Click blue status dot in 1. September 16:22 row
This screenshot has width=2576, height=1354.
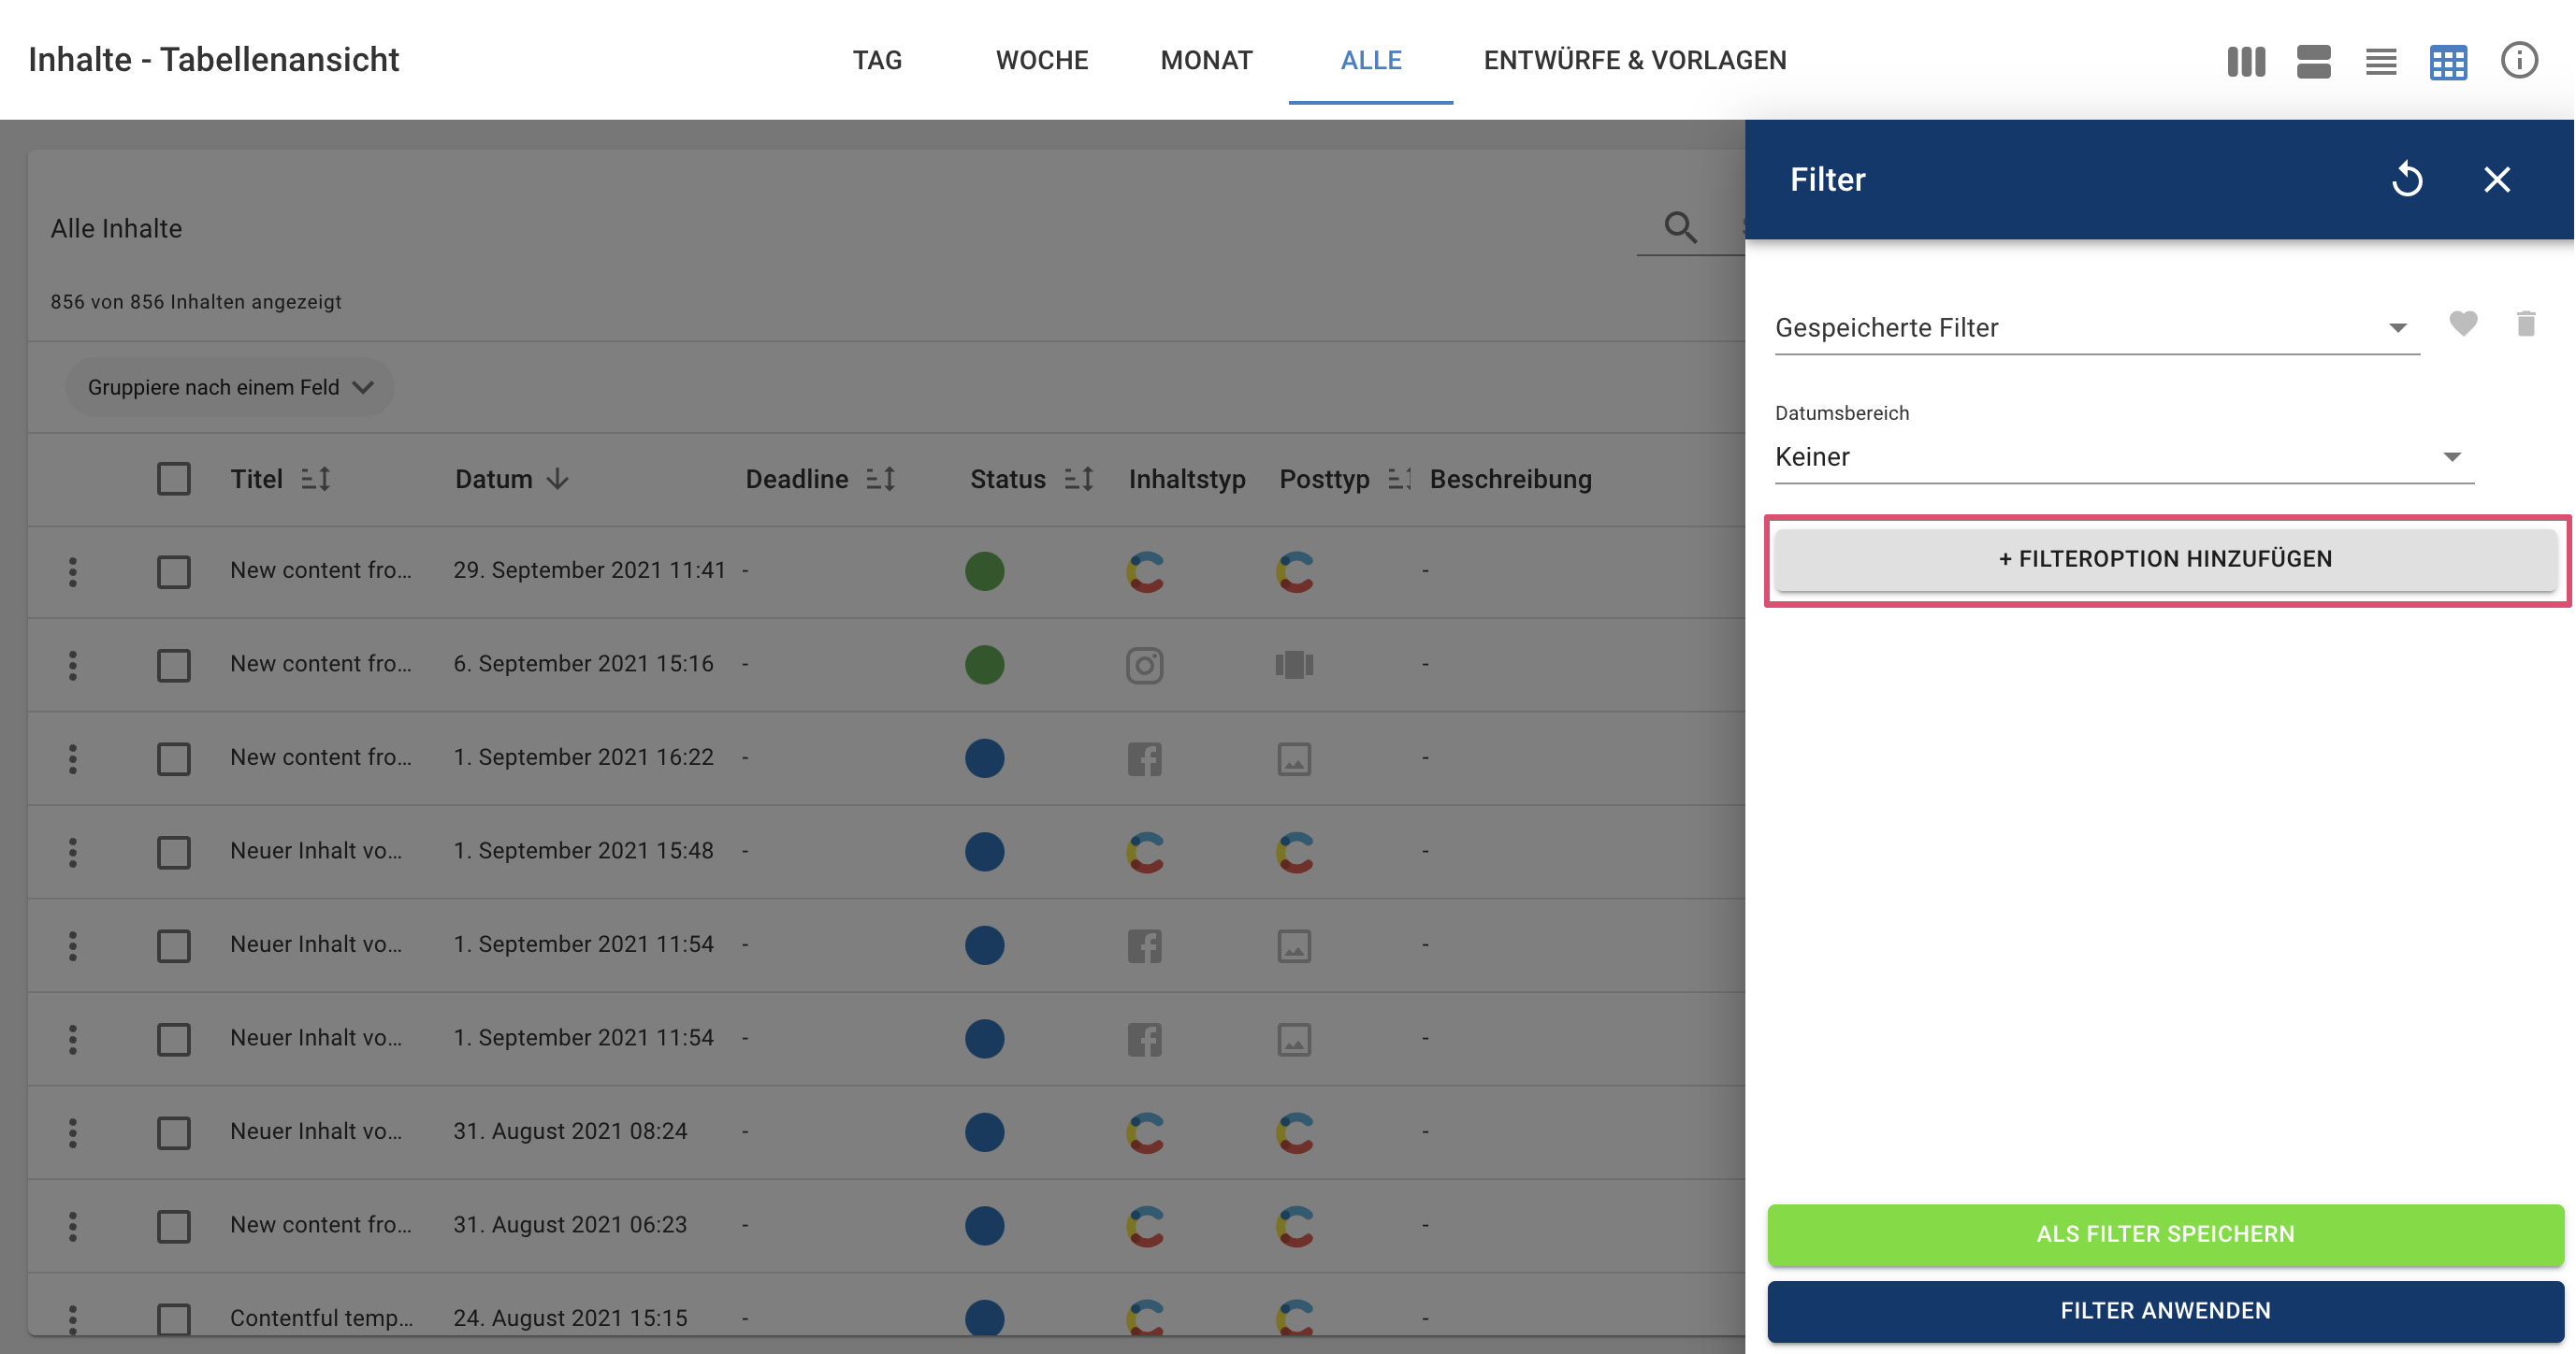point(984,758)
